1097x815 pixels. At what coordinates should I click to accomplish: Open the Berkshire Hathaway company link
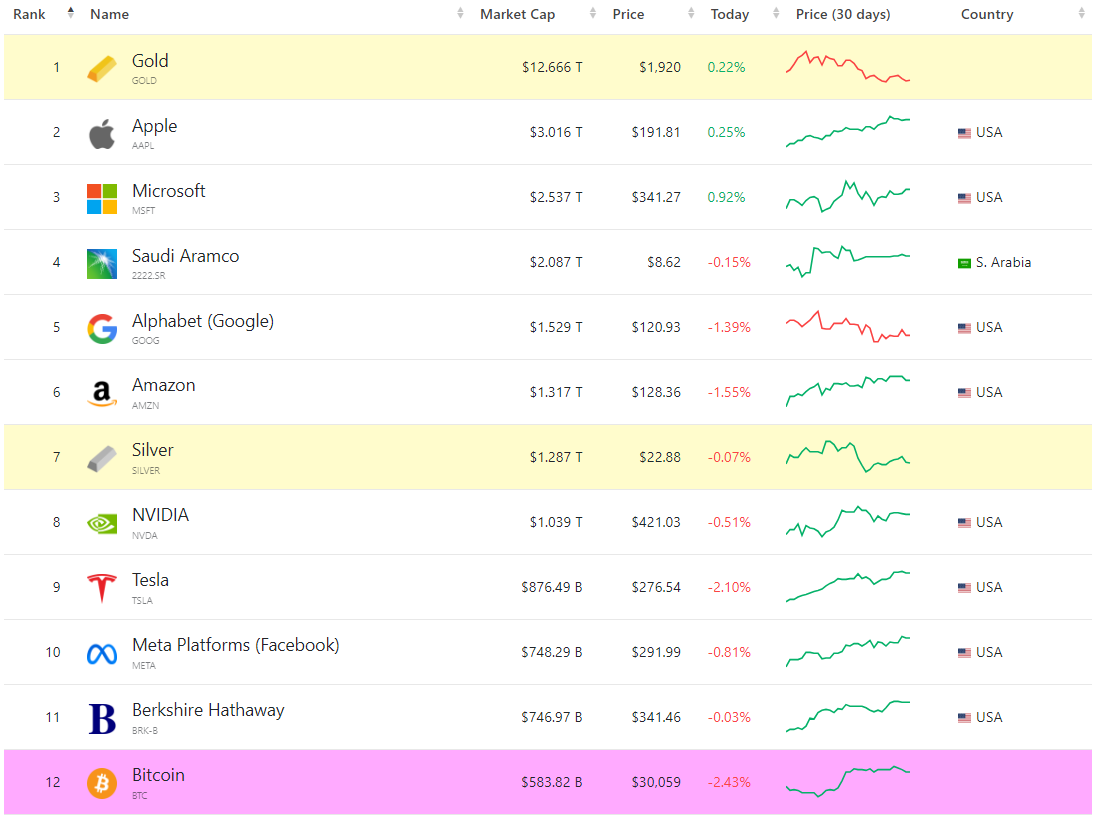[x=208, y=711]
